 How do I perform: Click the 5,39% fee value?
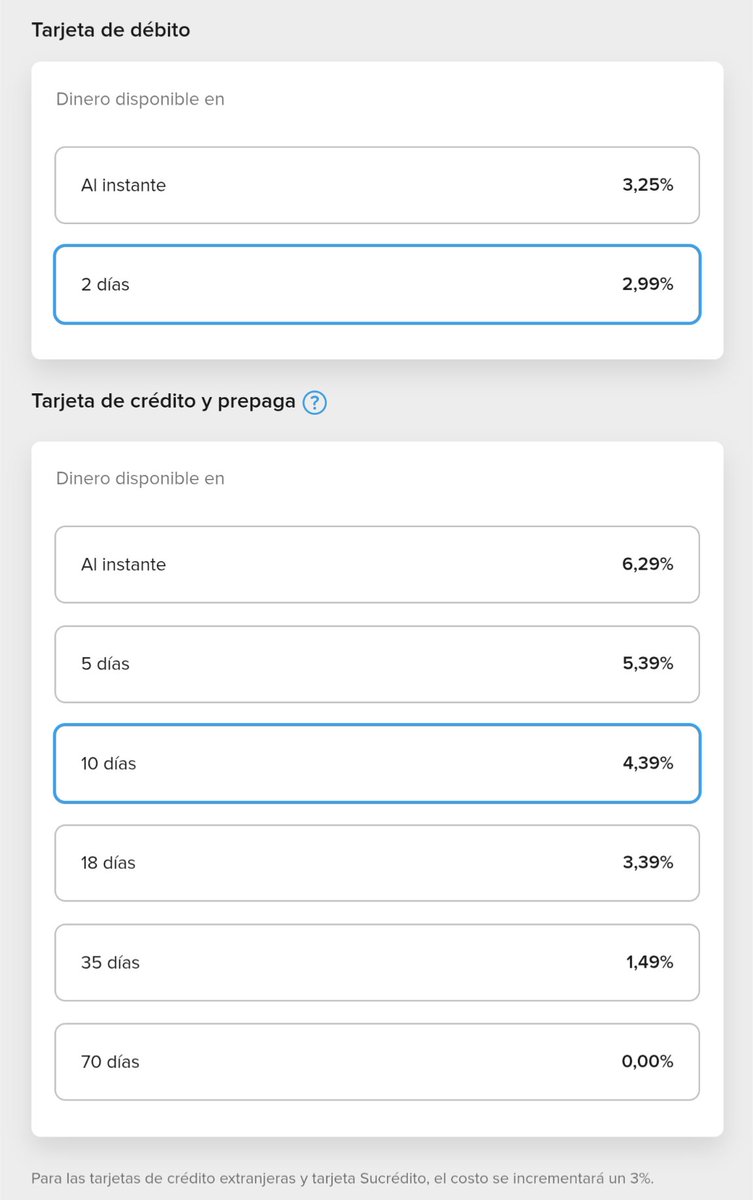647,664
